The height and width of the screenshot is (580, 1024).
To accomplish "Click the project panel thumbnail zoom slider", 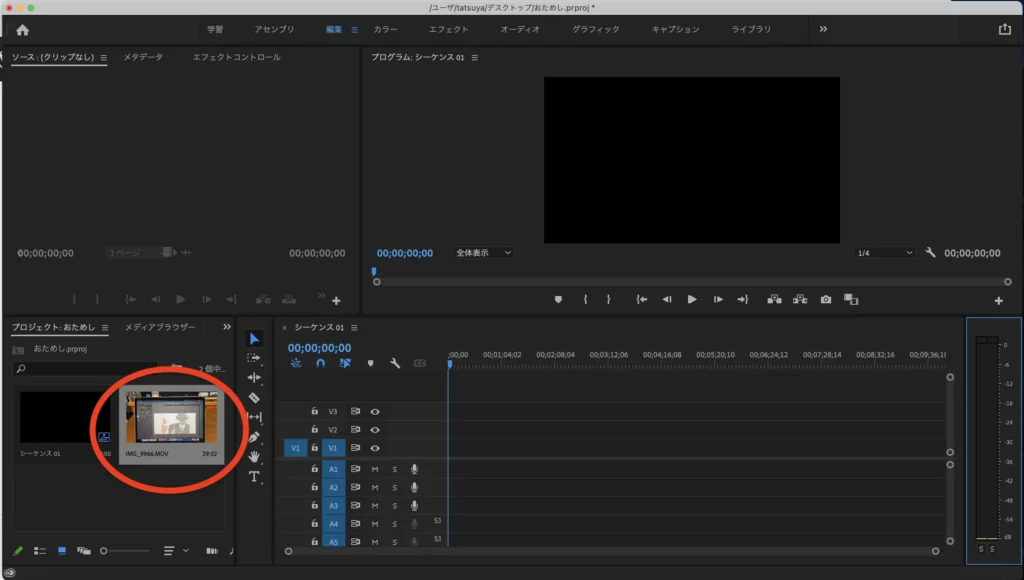I will (x=105, y=551).
